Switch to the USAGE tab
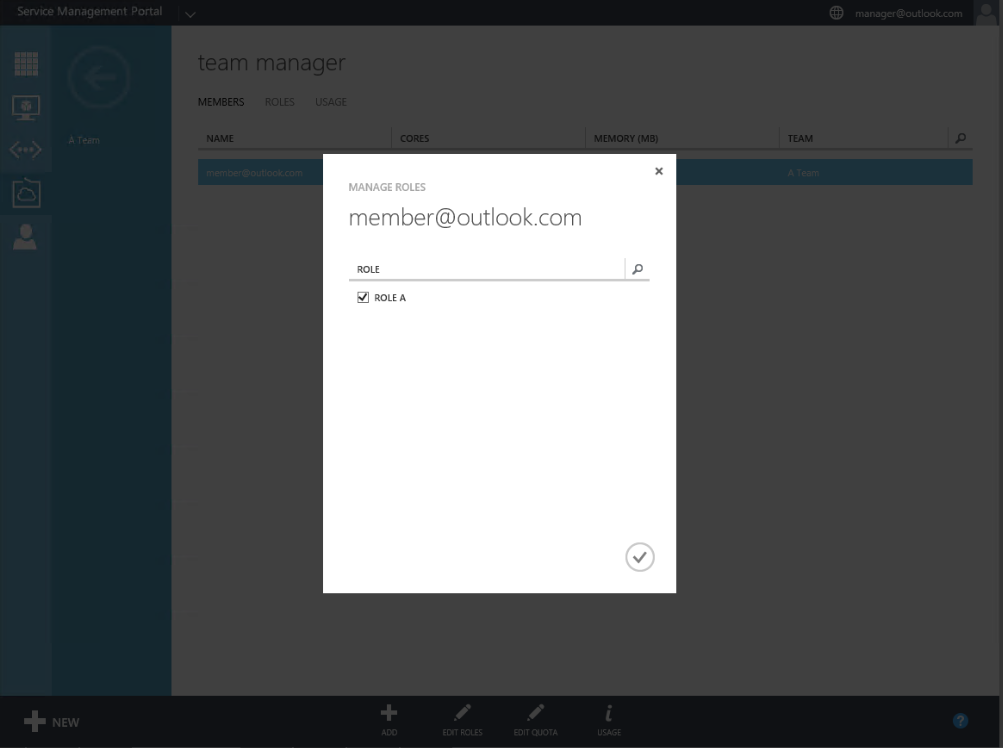This screenshot has width=1003, height=748. 331,102
